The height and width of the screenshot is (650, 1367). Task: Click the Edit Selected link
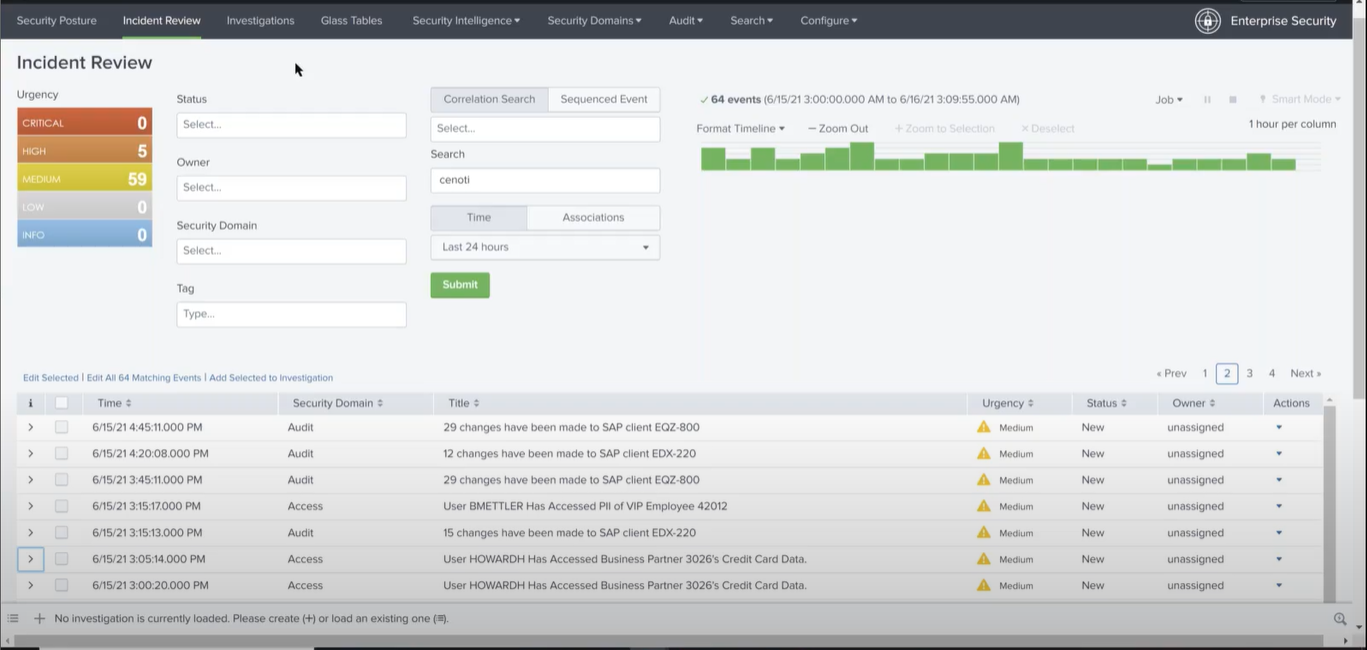51,378
